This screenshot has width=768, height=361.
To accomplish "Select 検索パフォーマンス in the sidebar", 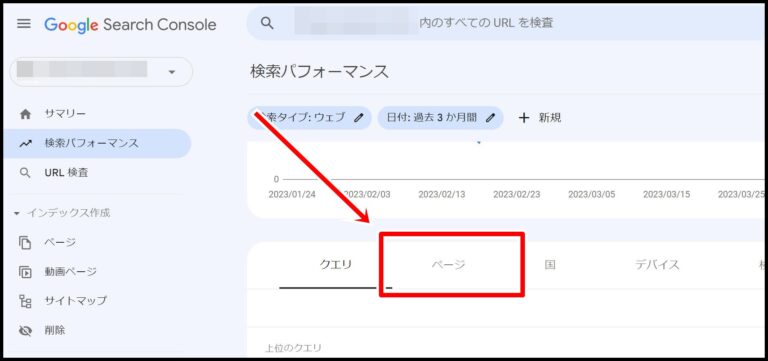I will click(x=97, y=144).
